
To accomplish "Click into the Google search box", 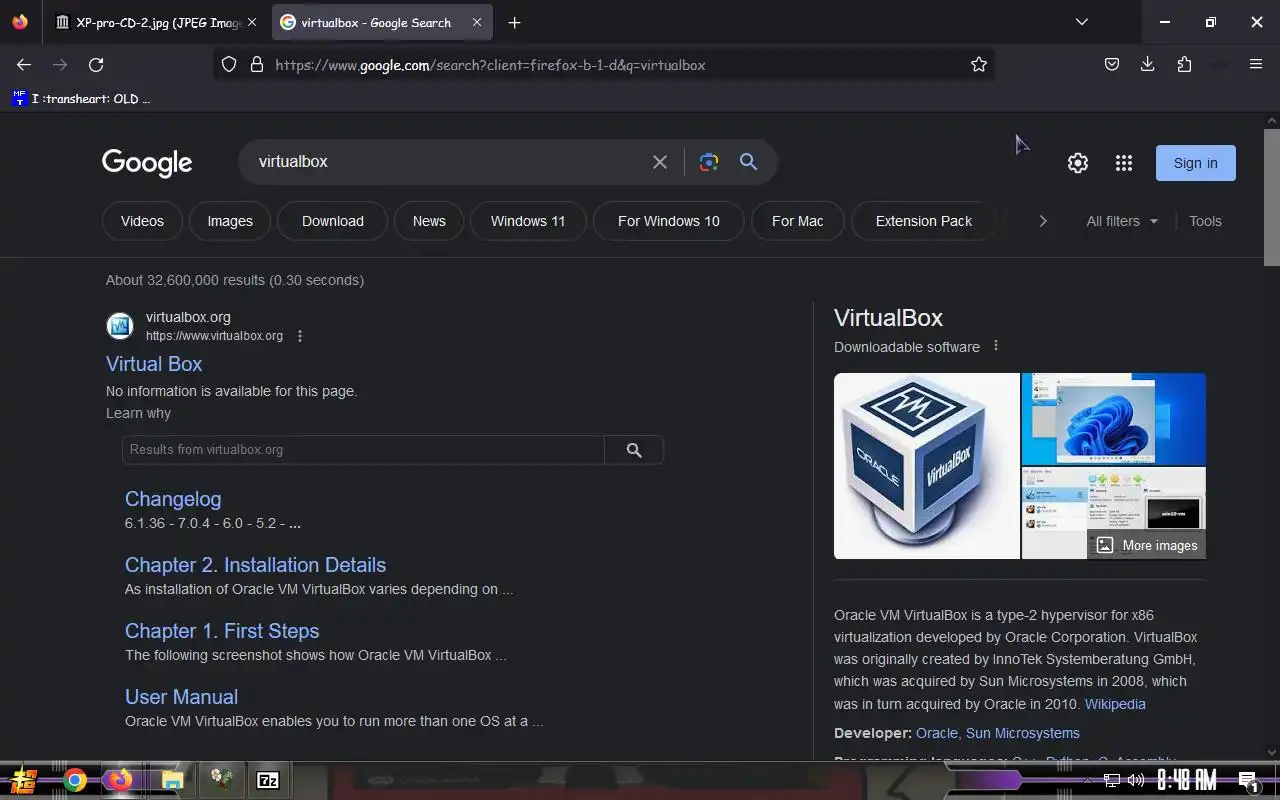I will click(x=450, y=162).
